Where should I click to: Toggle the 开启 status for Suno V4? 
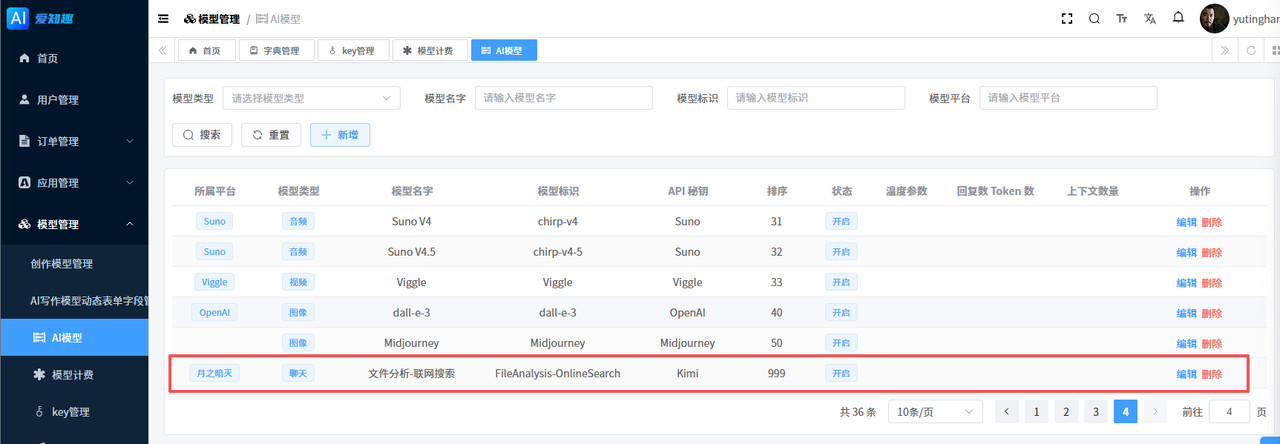[x=840, y=221]
